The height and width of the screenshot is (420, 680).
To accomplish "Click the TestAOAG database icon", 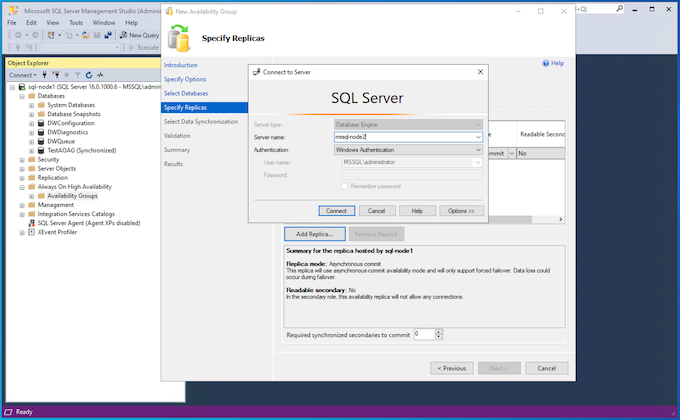I will tap(41, 151).
